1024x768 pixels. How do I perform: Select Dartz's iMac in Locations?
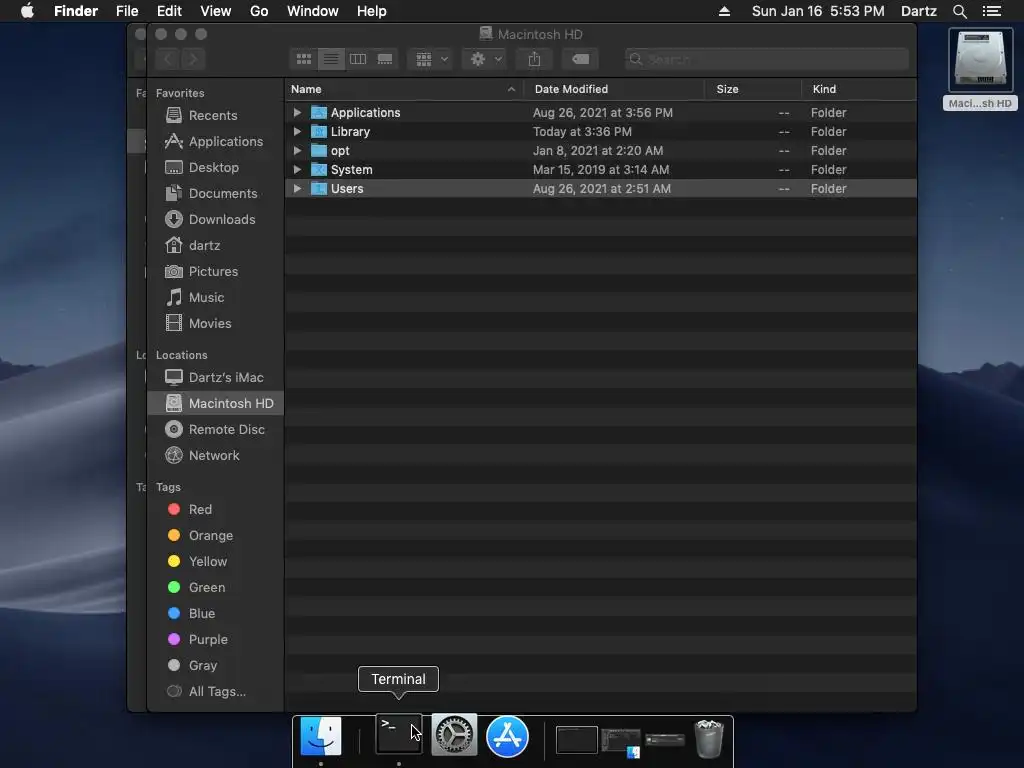pyautogui.click(x=214, y=377)
